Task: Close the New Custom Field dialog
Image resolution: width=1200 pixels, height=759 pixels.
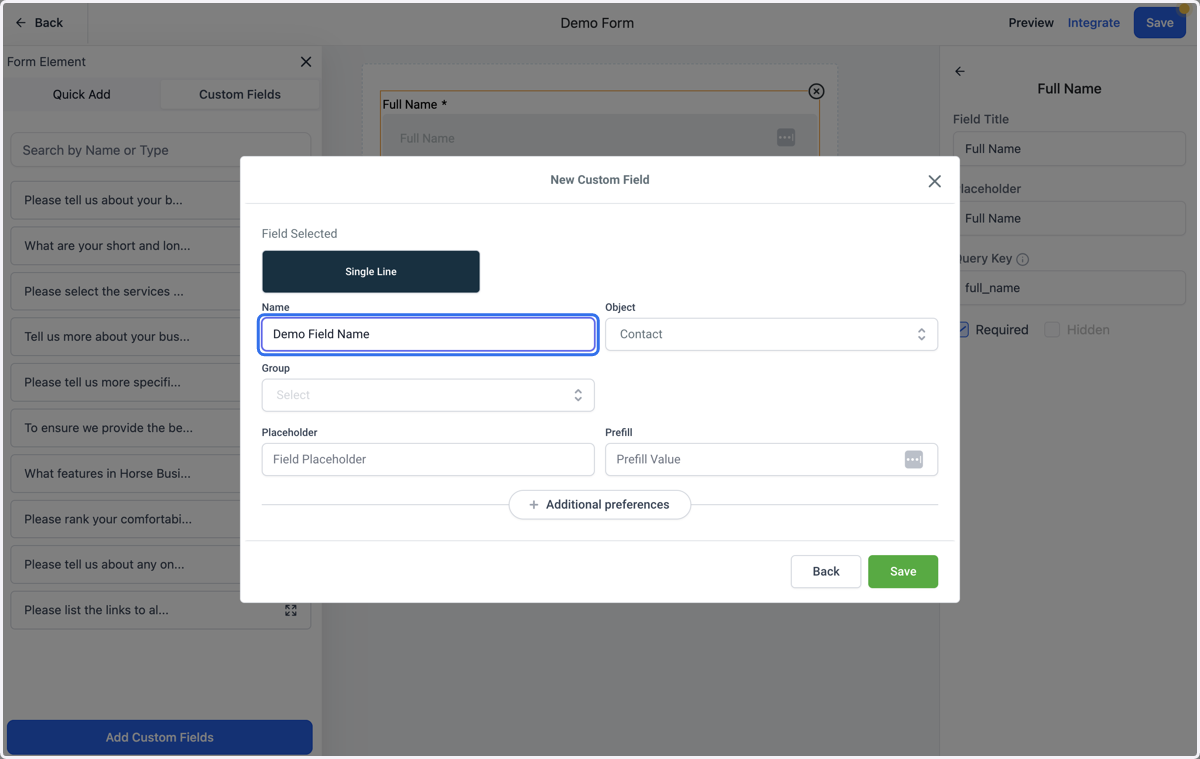Action: [934, 181]
